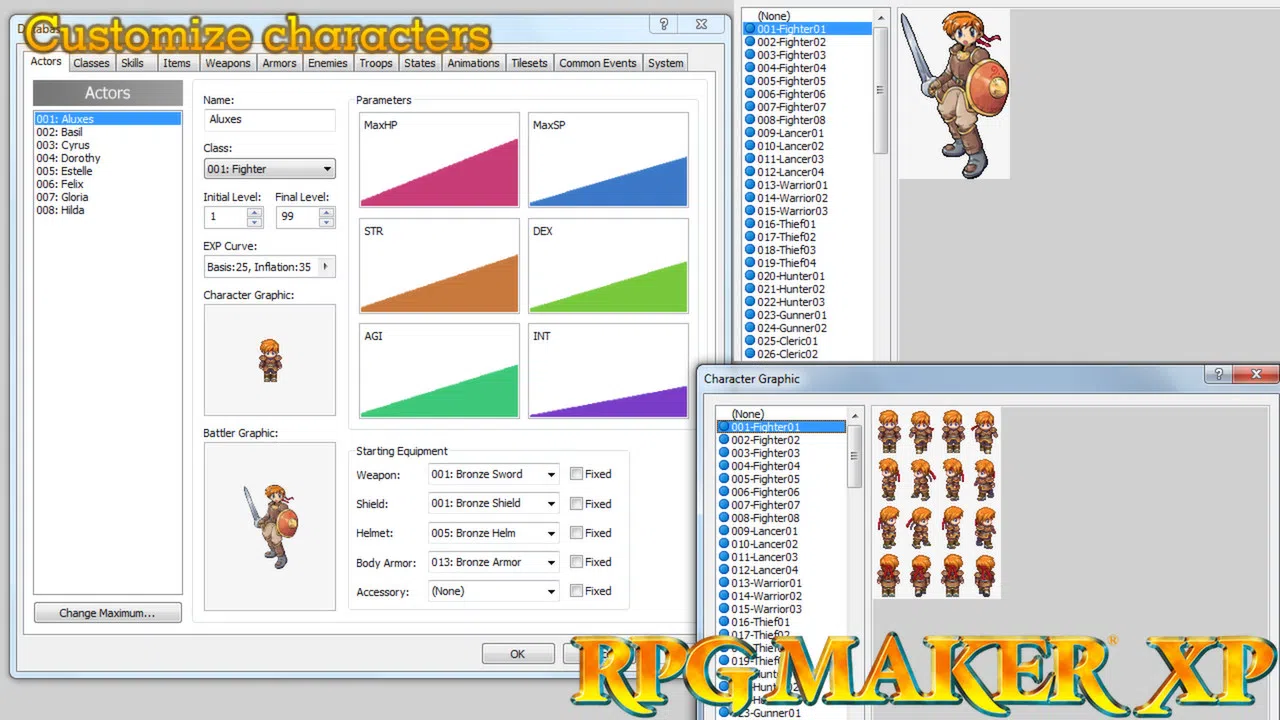Open the INT parameter curve graph
The height and width of the screenshot is (720, 1280).
608,371
